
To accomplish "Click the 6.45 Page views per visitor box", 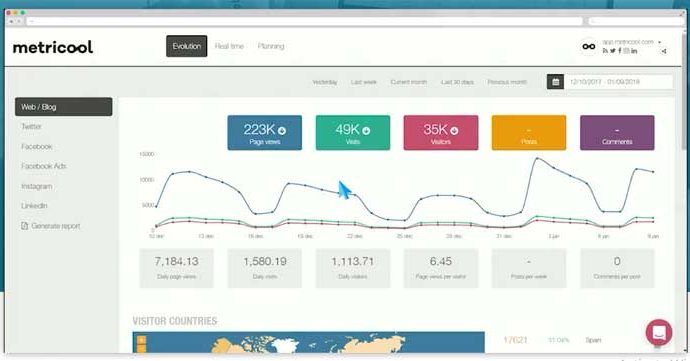I will point(440,268).
